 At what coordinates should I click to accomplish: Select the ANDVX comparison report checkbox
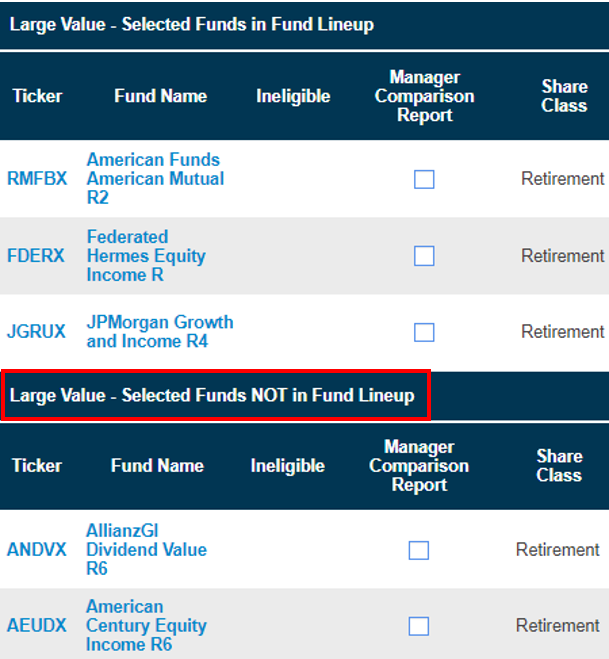click(x=419, y=550)
